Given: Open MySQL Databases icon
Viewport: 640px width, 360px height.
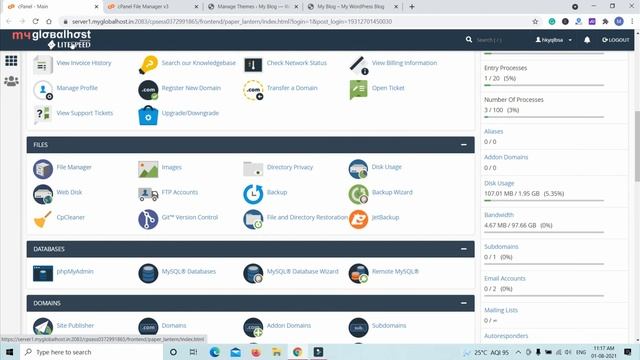Looking at the screenshot, I should pyautogui.click(x=148, y=273).
